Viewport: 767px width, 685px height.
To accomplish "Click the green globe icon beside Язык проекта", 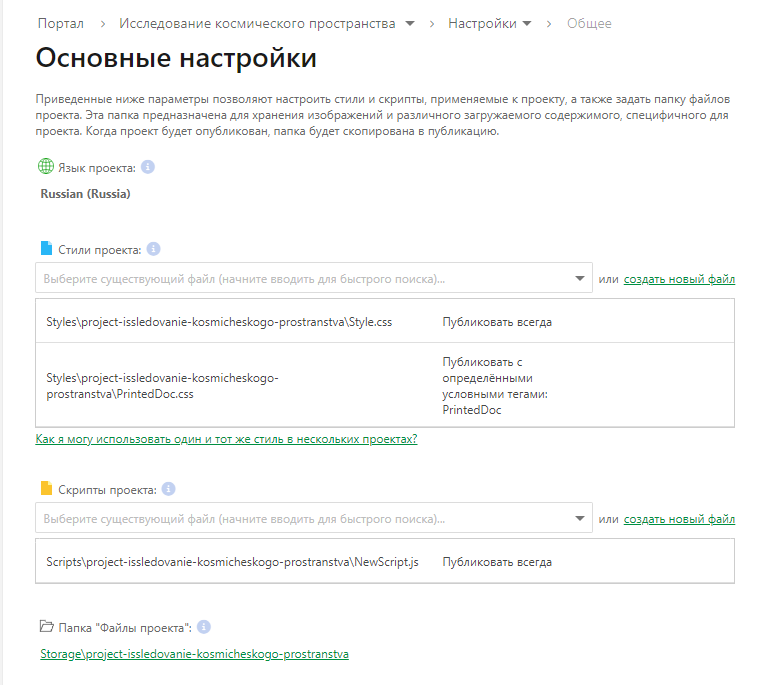I will point(45,166).
